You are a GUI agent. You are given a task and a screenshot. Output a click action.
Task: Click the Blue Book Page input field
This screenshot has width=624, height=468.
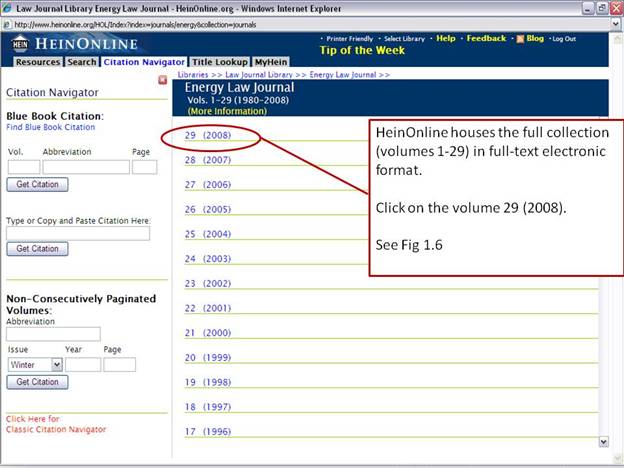[144, 167]
